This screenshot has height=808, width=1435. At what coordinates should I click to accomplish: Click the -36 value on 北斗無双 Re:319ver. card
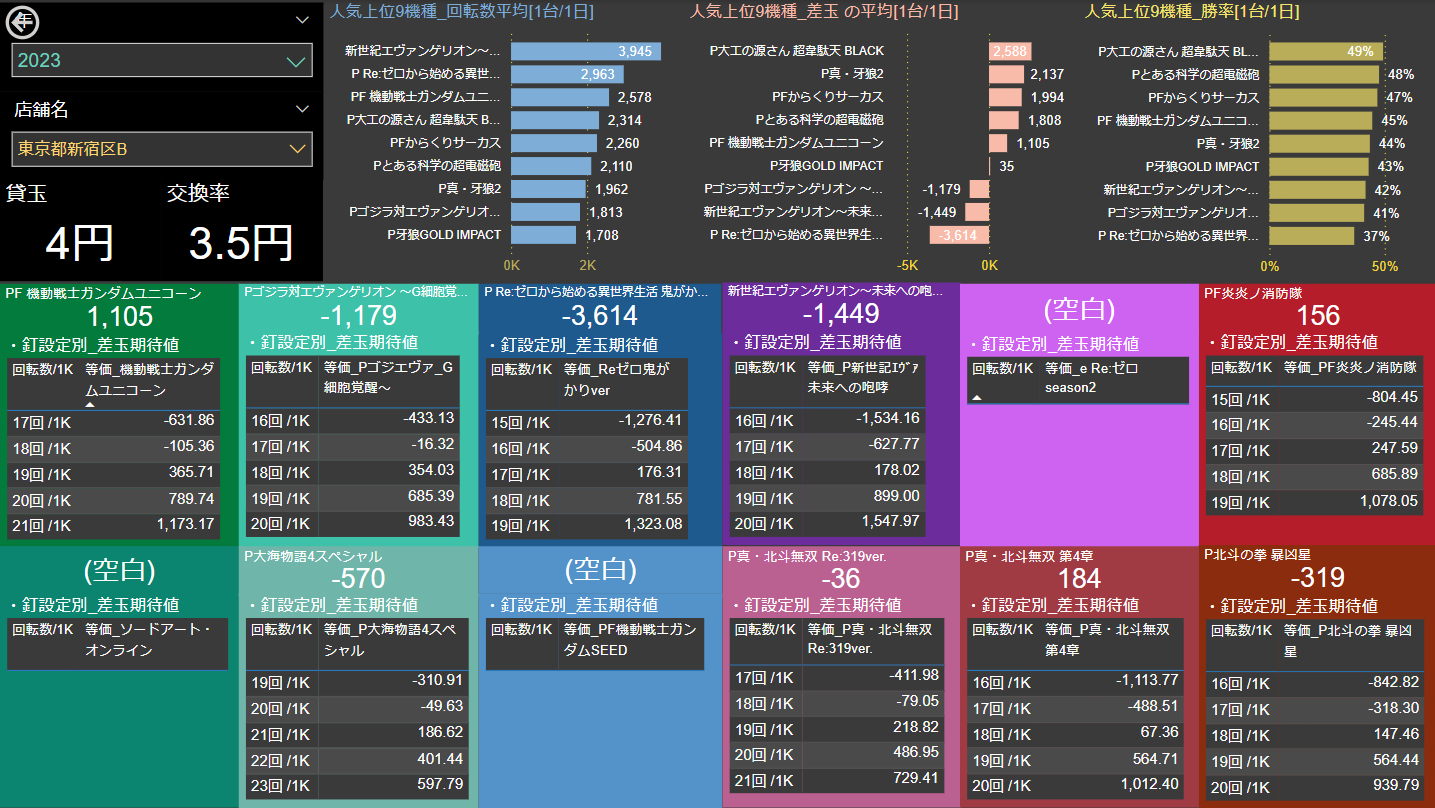tap(840, 579)
